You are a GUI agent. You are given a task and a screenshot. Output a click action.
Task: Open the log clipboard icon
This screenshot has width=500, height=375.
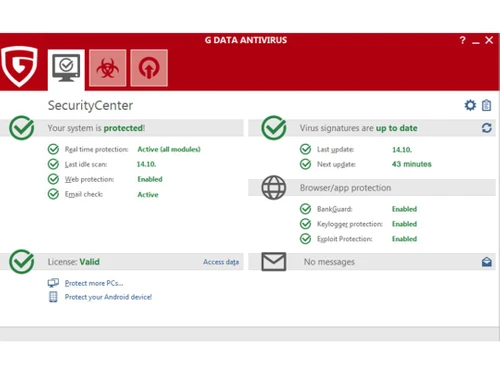(486, 105)
